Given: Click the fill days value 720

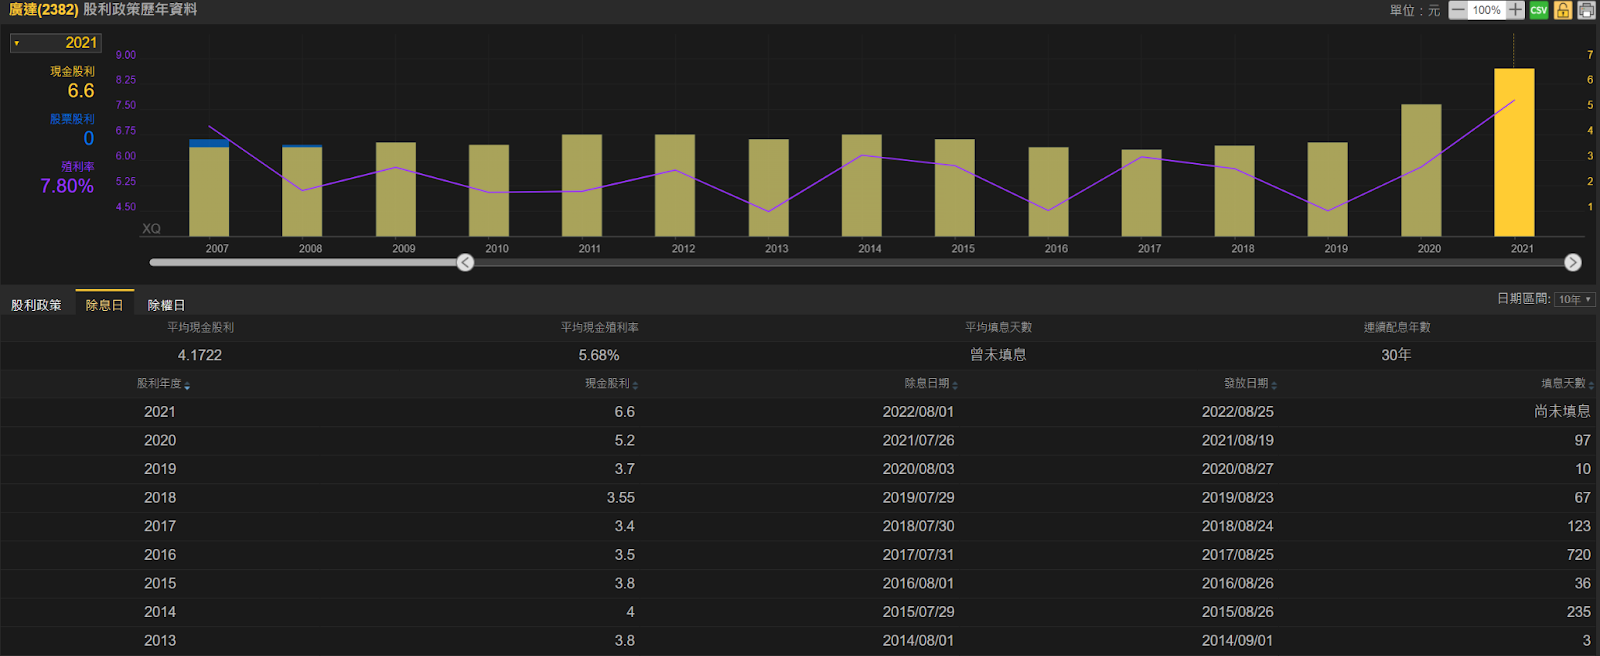Looking at the screenshot, I should [x=1579, y=555].
